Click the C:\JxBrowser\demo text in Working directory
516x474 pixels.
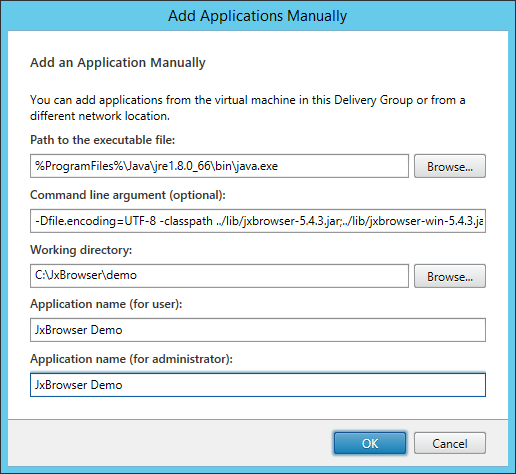pyautogui.click(x=86, y=275)
